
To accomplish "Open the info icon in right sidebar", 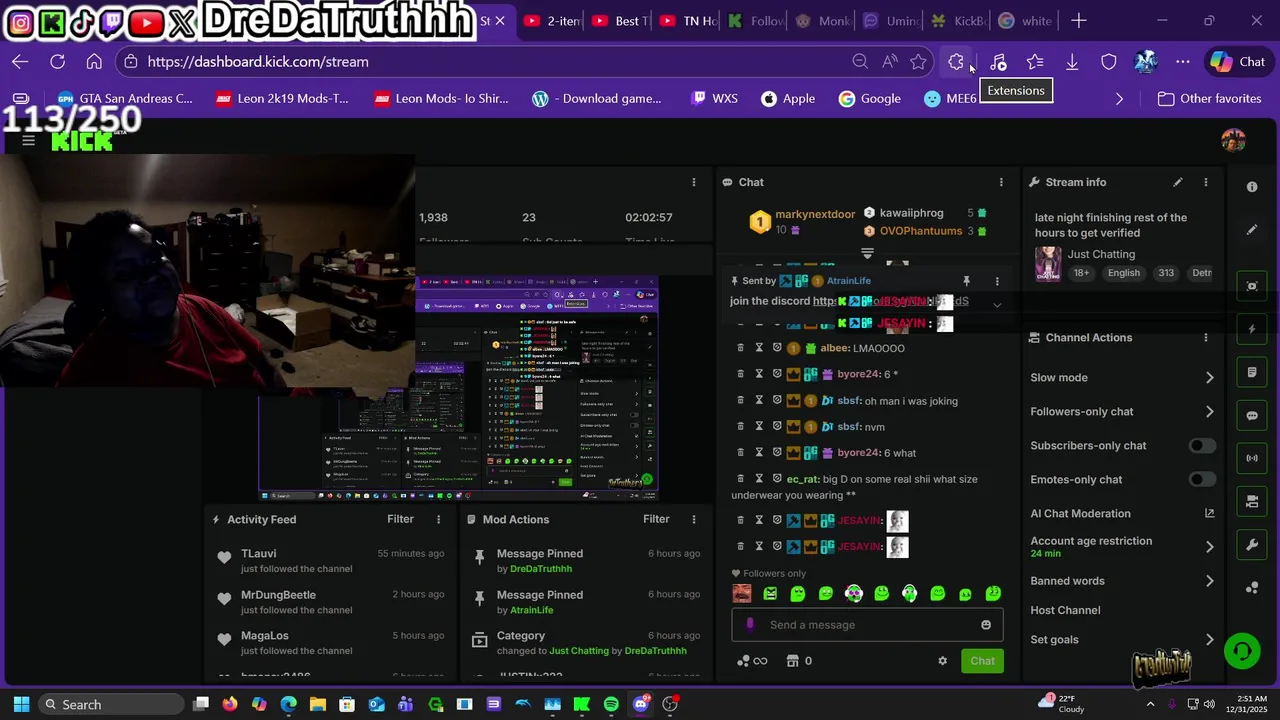I will (x=1252, y=187).
